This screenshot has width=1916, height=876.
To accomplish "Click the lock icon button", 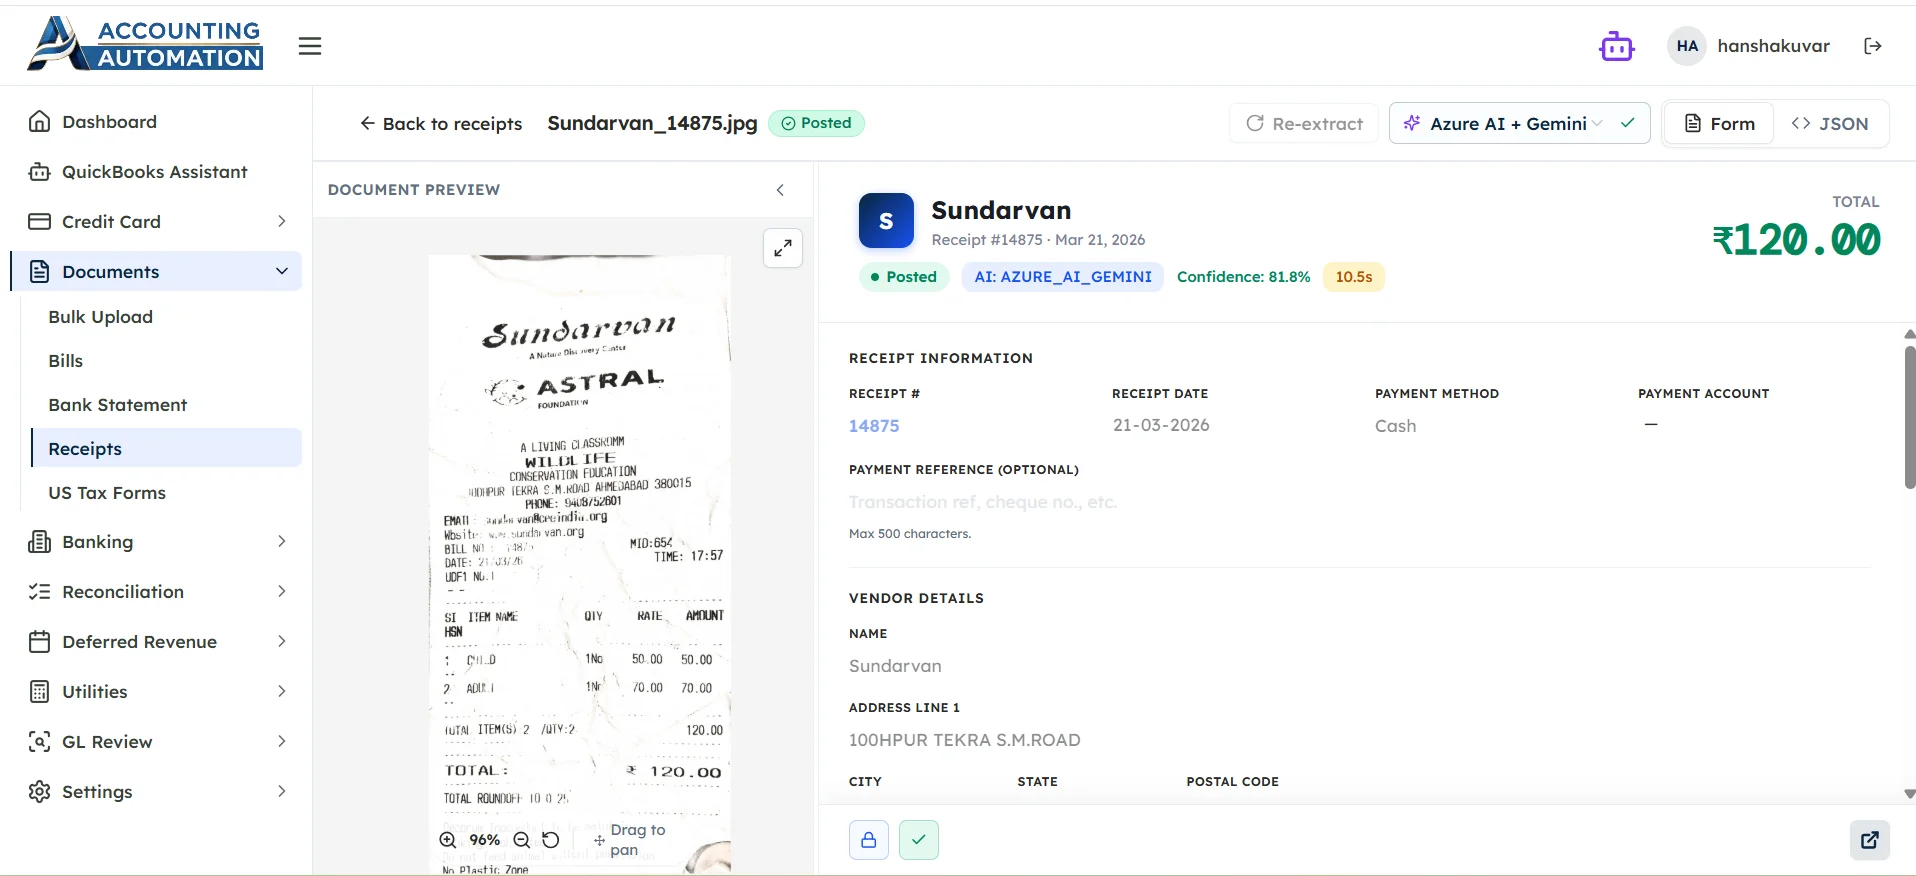I will point(869,840).
